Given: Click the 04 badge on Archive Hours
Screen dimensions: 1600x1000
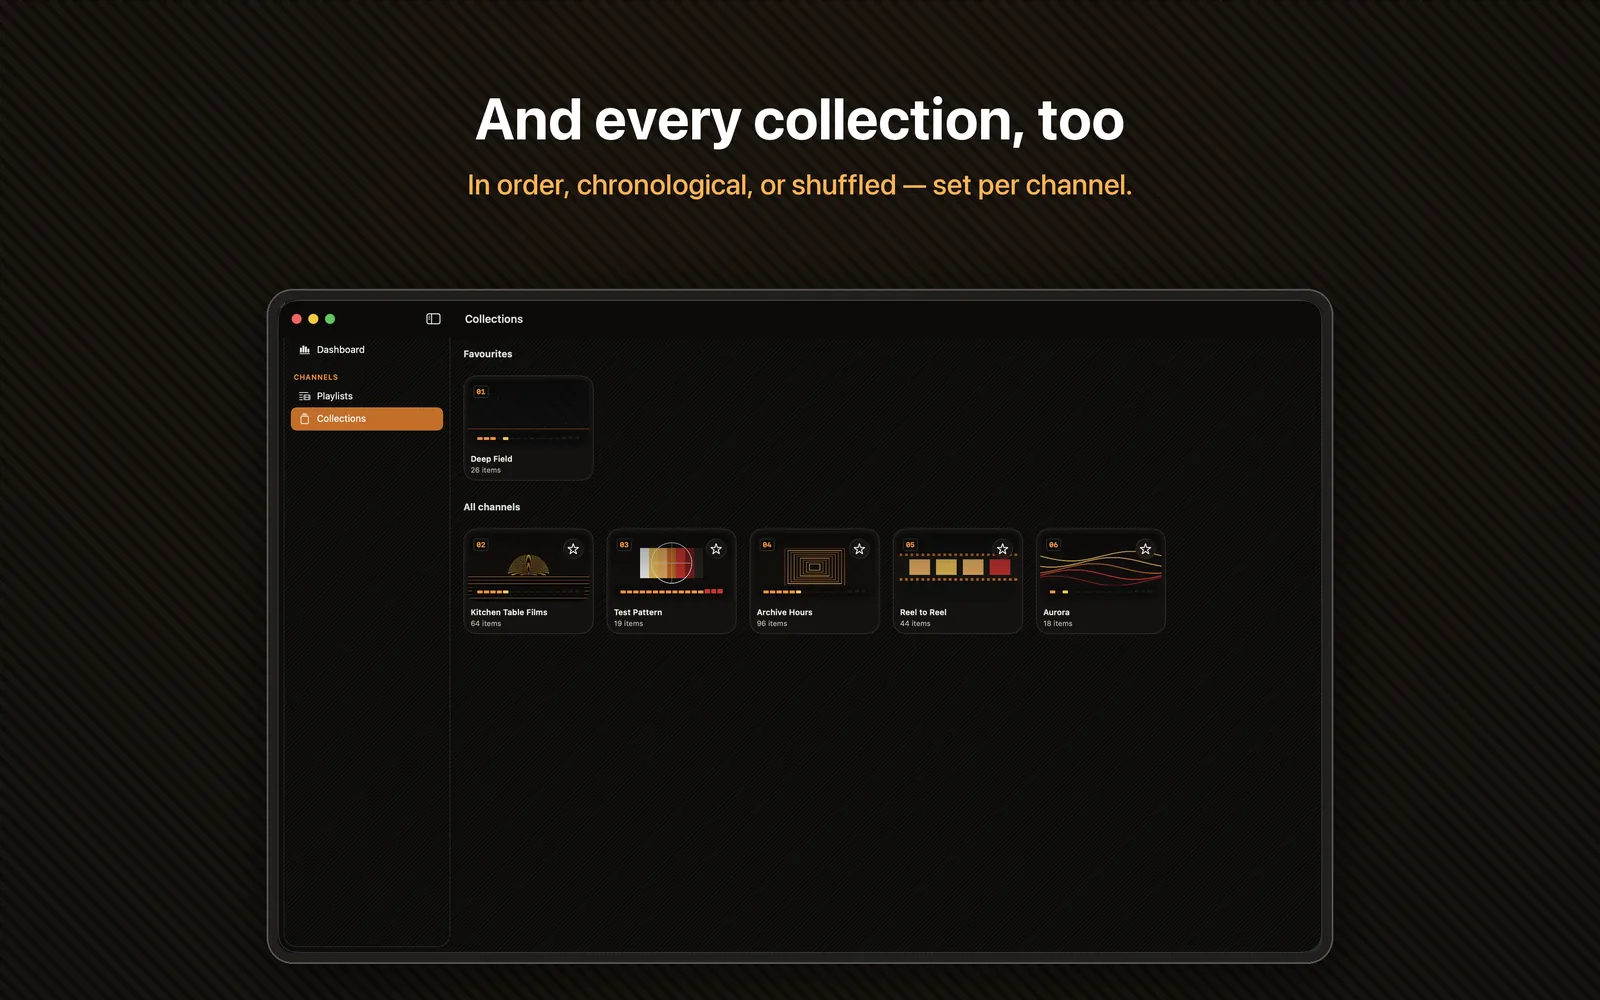Looking at the screenshot, I should (767, 545).
